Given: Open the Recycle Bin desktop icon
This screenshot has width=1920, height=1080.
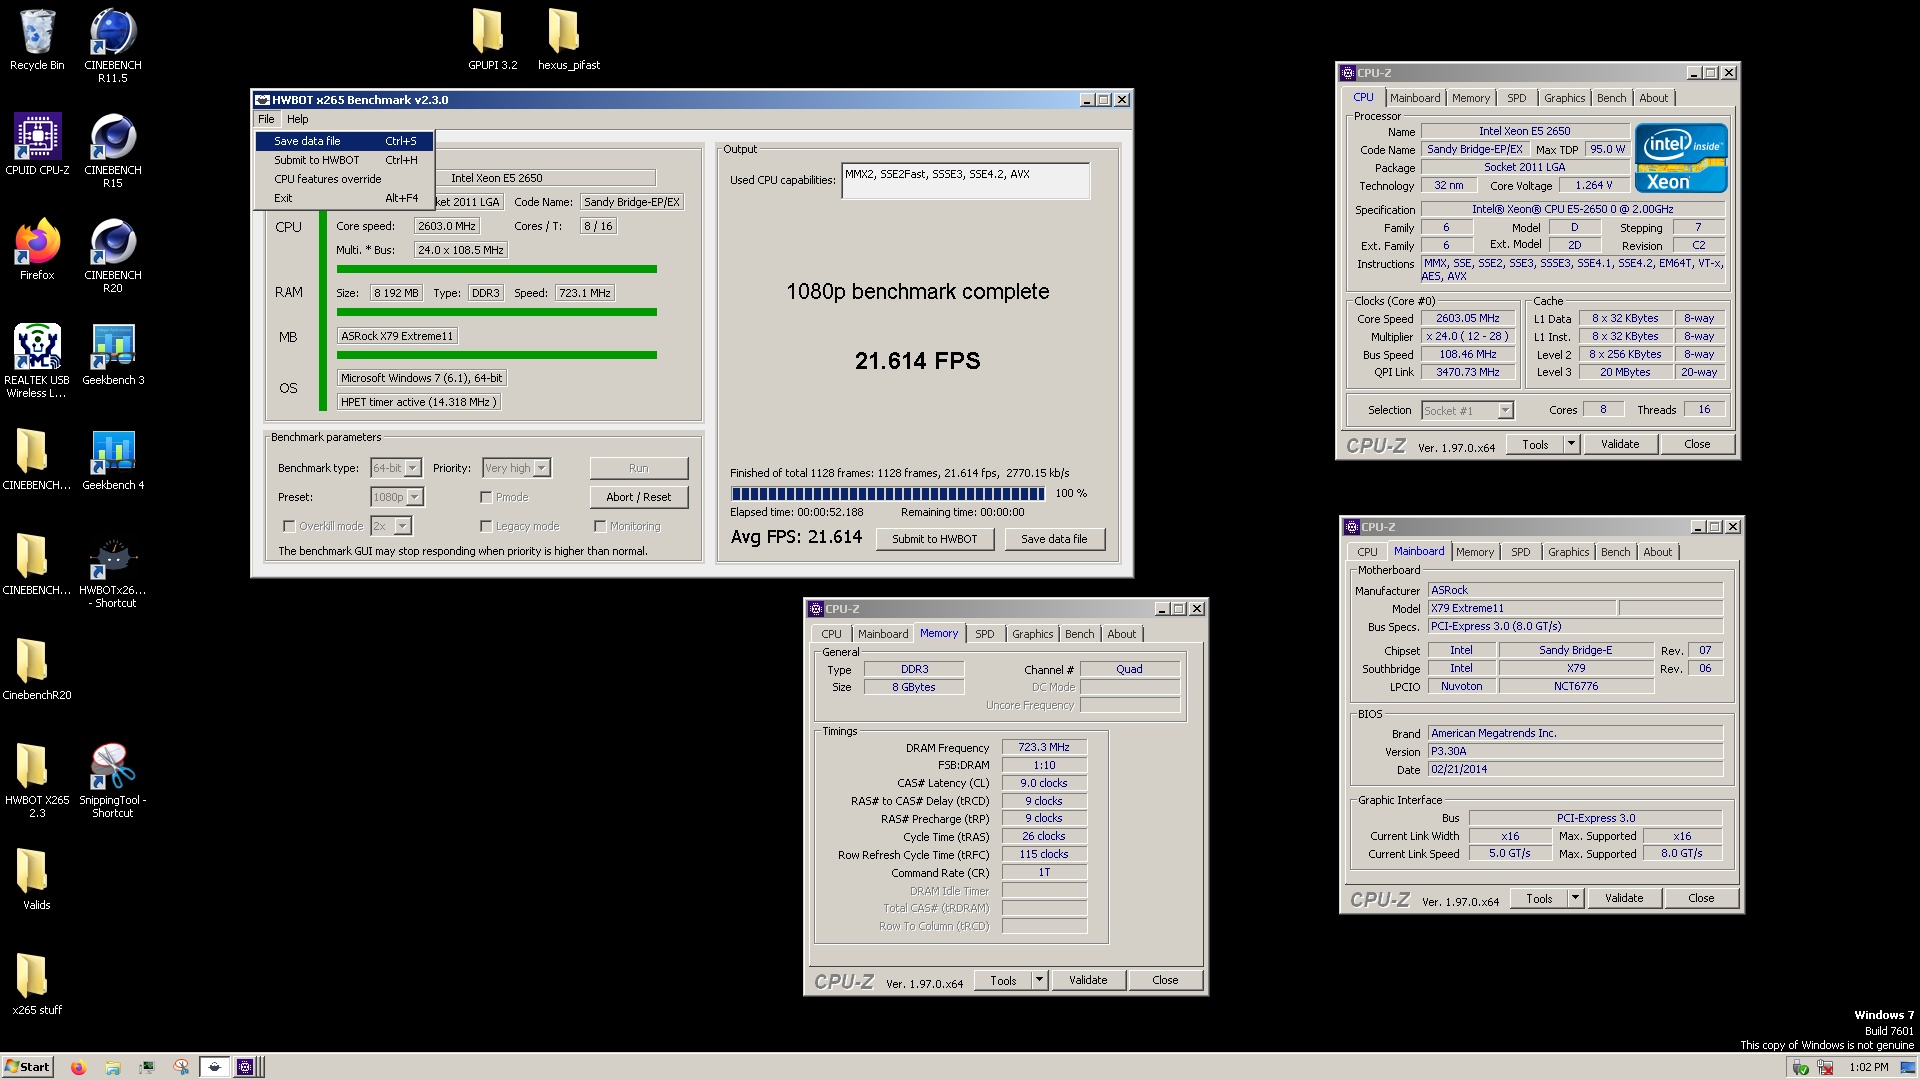Looking at the screenshot, I should pyautogui.click(x=37, y=40).
